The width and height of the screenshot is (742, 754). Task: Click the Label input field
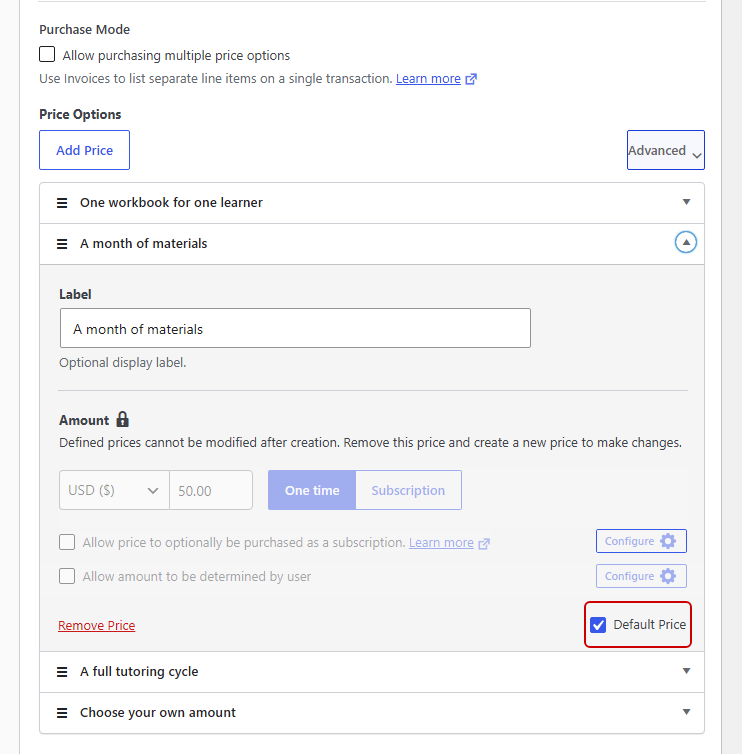[295, 328]
